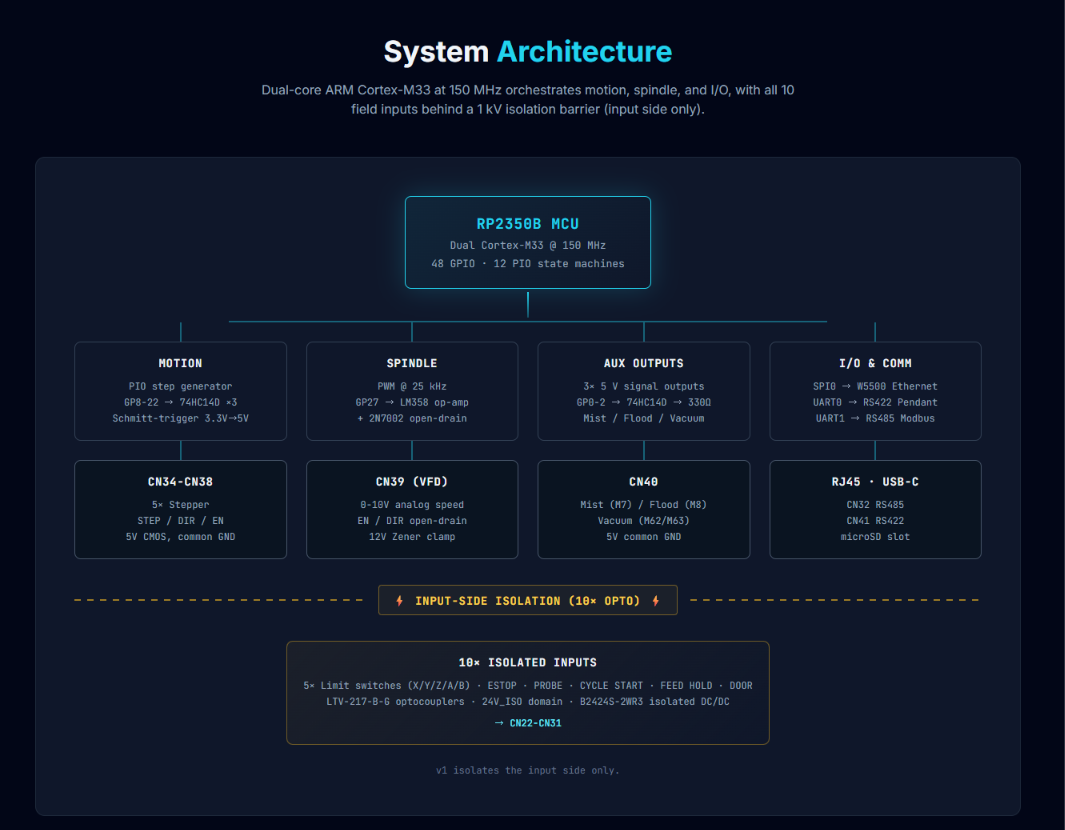Click '0-10V analog speed' text
This screenshot has height=830, width=1065.
[412, 505]
